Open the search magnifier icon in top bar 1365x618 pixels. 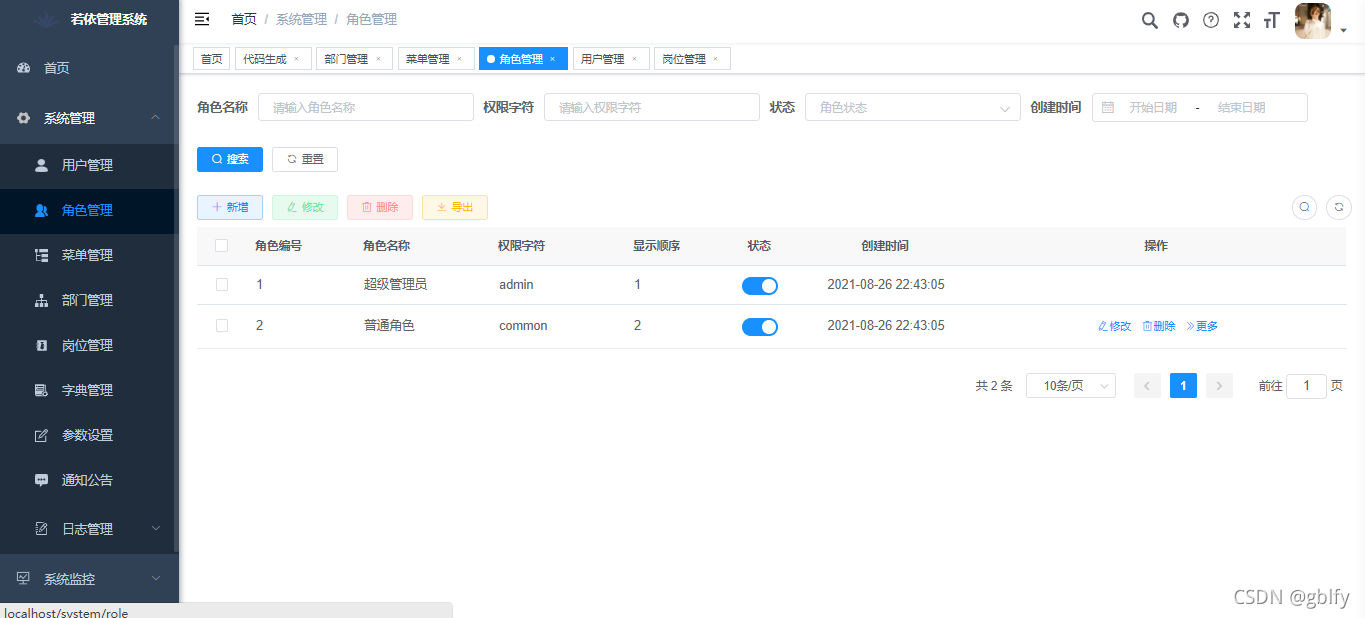coord(1149,19)
